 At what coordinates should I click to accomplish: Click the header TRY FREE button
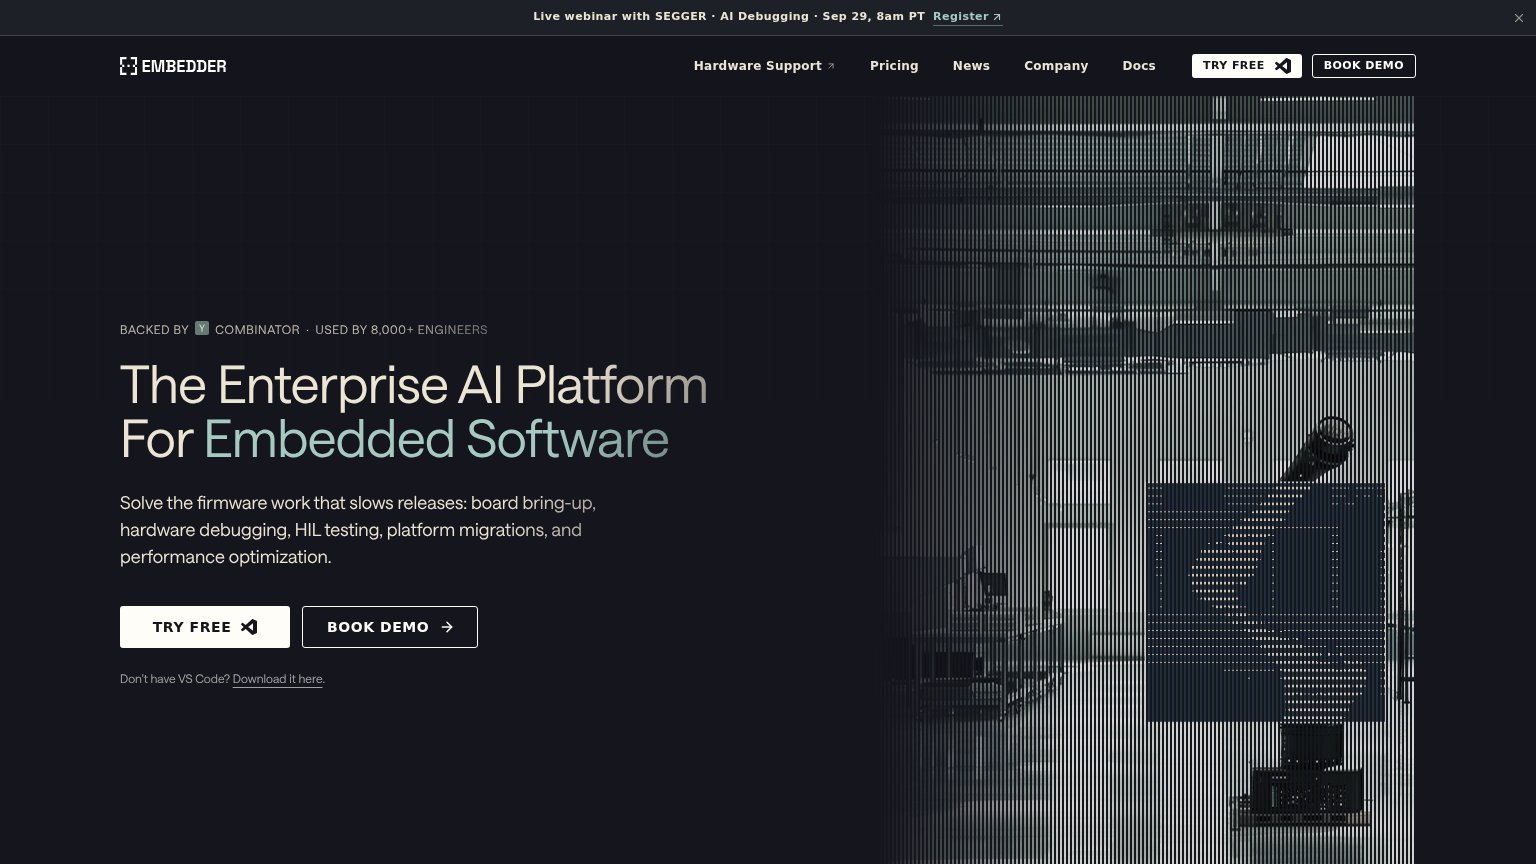(1247, 66)
